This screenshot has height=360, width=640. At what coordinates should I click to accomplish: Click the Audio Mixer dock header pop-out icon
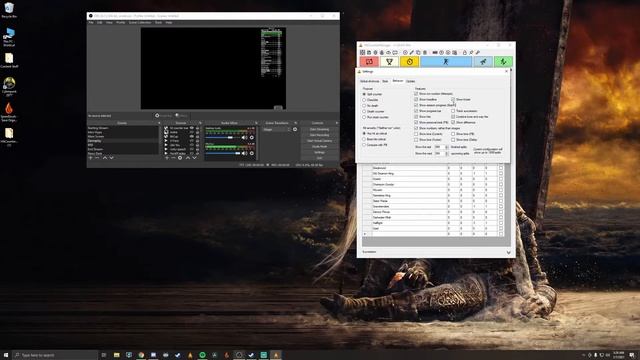pyautogui.click(x=256, y=123)
